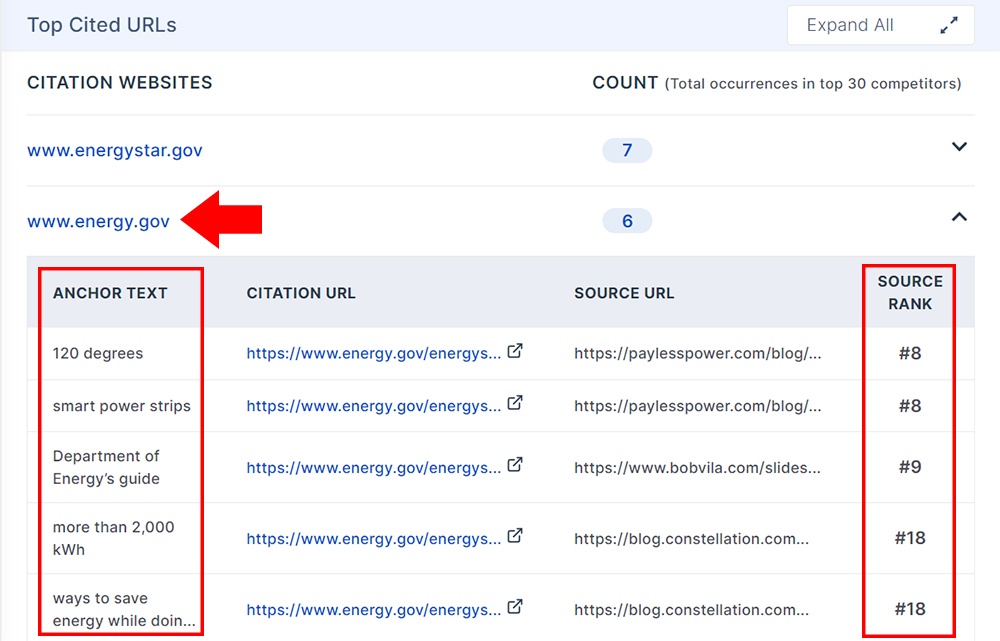Open citation URL for 'Department of Energy's guide' row
1000x641 pixels.
374,468
